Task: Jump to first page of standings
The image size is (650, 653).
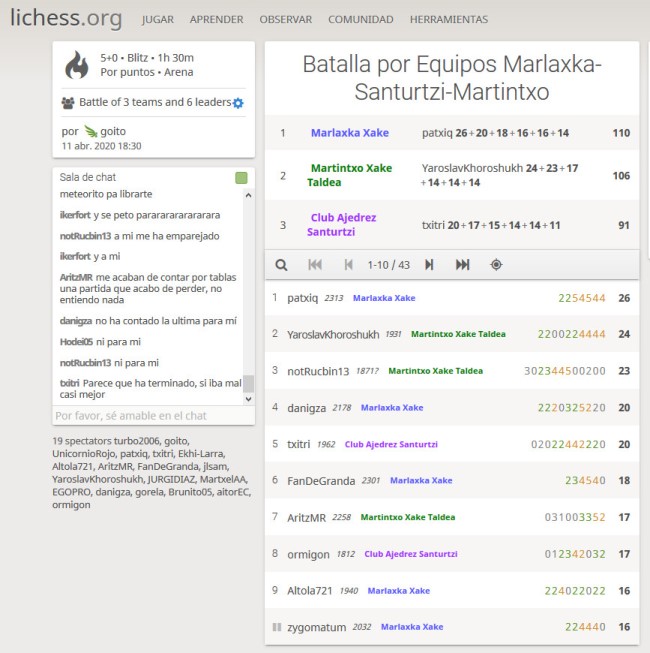Action: tap(315, 265)
